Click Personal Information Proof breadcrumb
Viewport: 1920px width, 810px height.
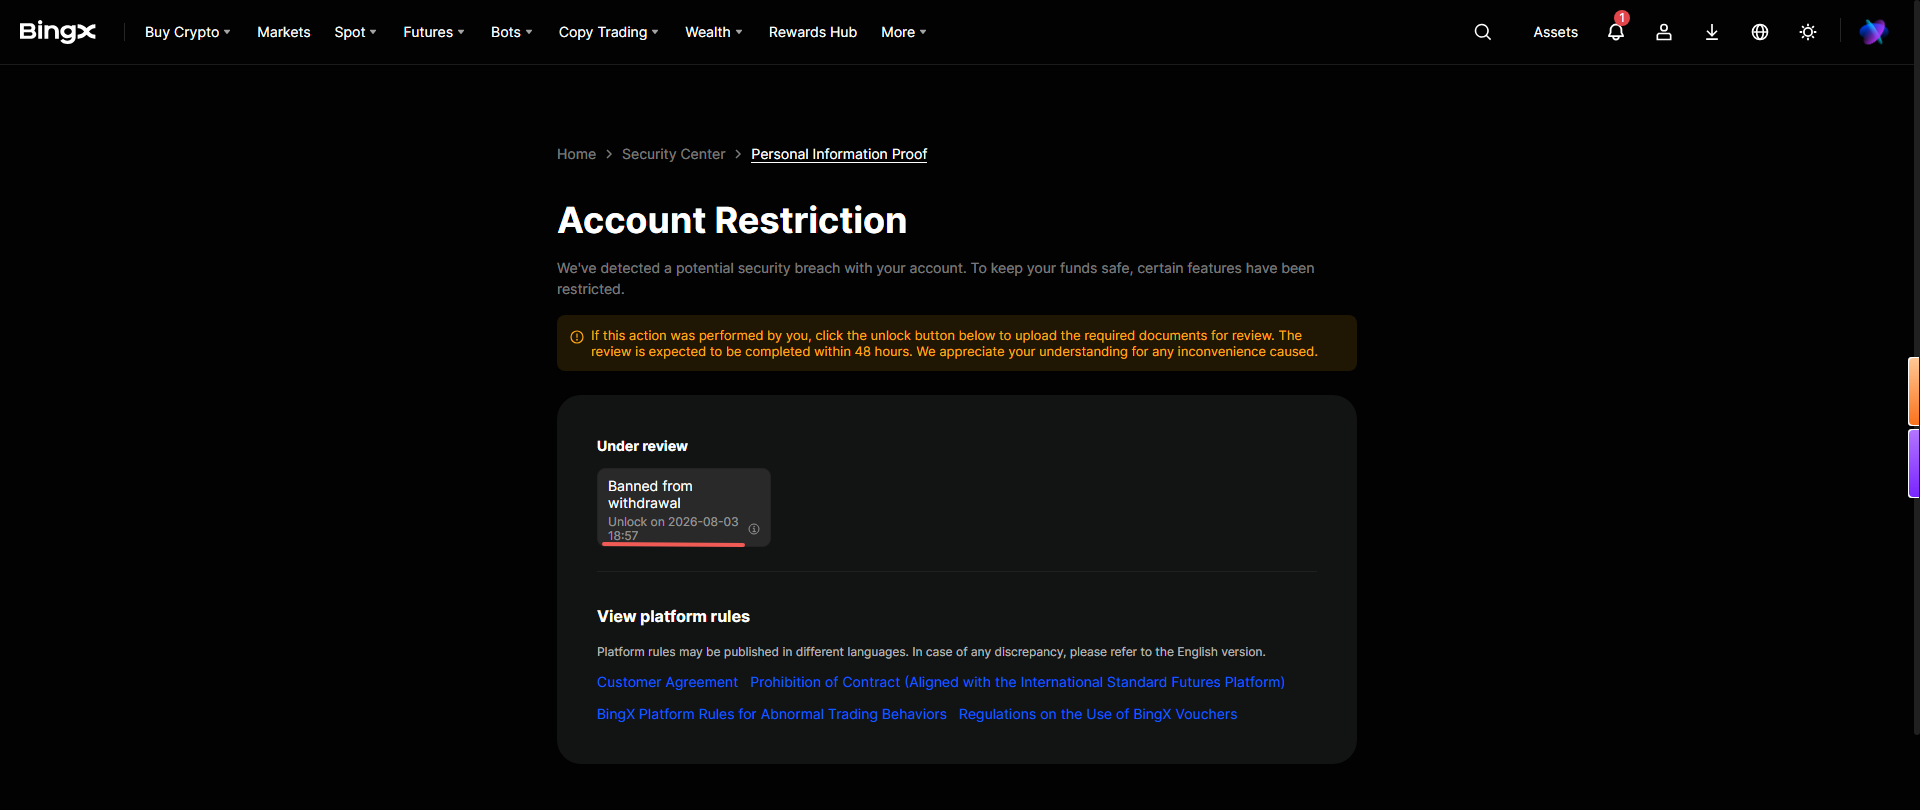pyautogui.click(x=839, y=154)
